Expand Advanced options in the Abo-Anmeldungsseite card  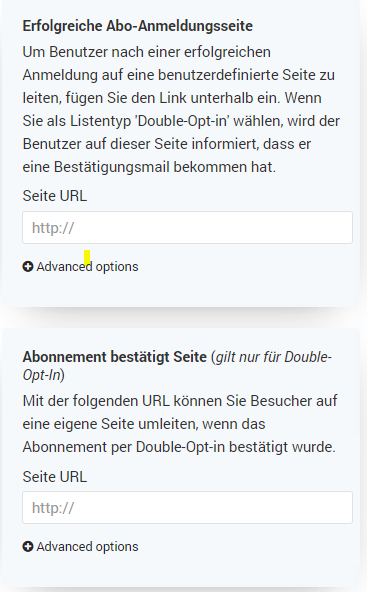pos(80,267)
